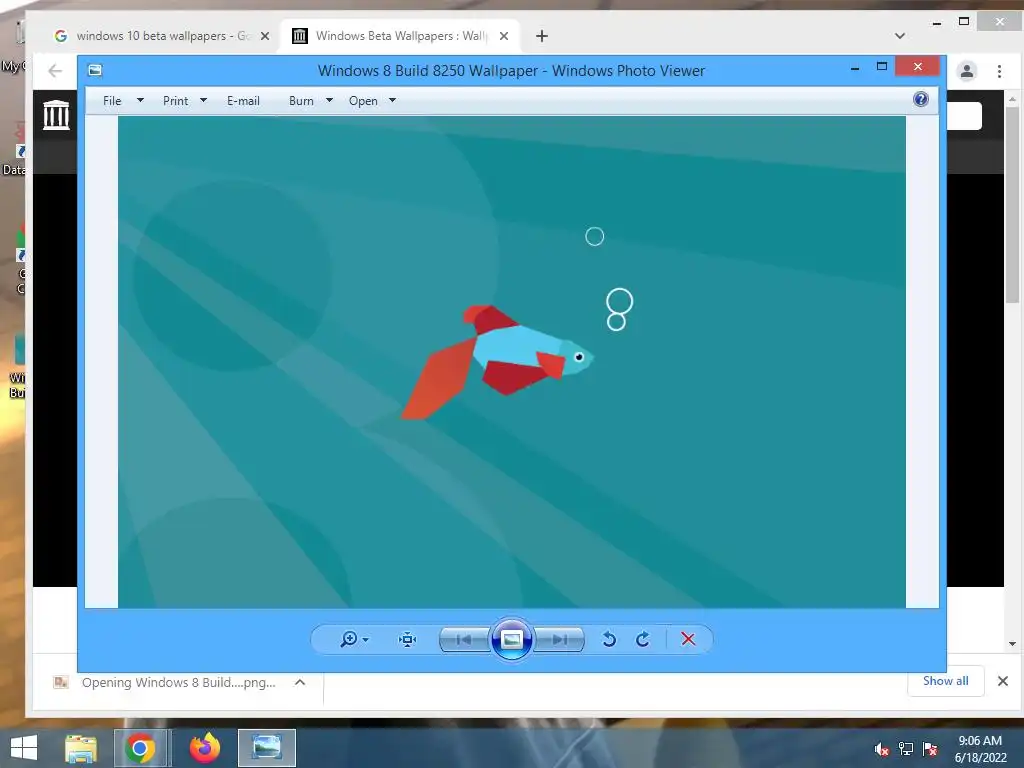Screen dimensions: 1024x768
Task: Open the zoom magnifier in Photo Viewer
Action: click(x=349, y=639)
